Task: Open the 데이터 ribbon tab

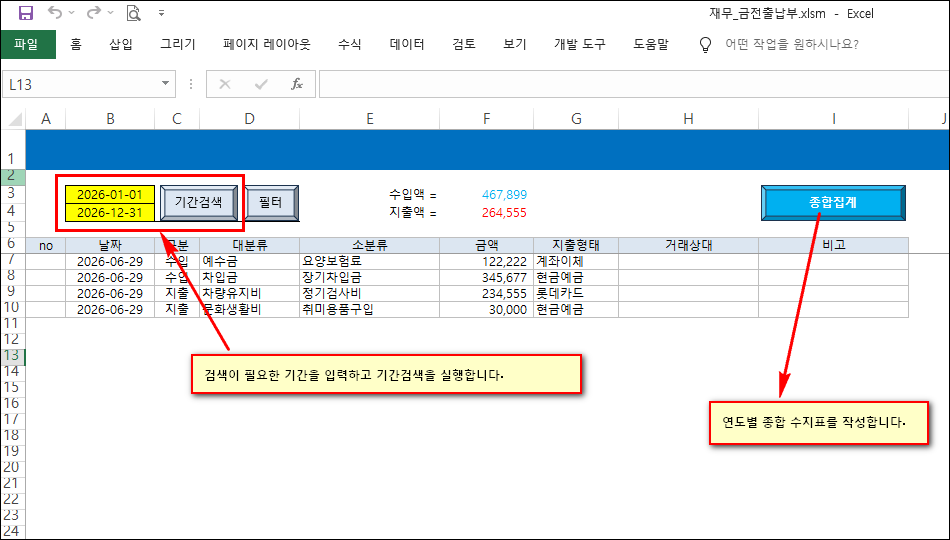Action: 407,44
